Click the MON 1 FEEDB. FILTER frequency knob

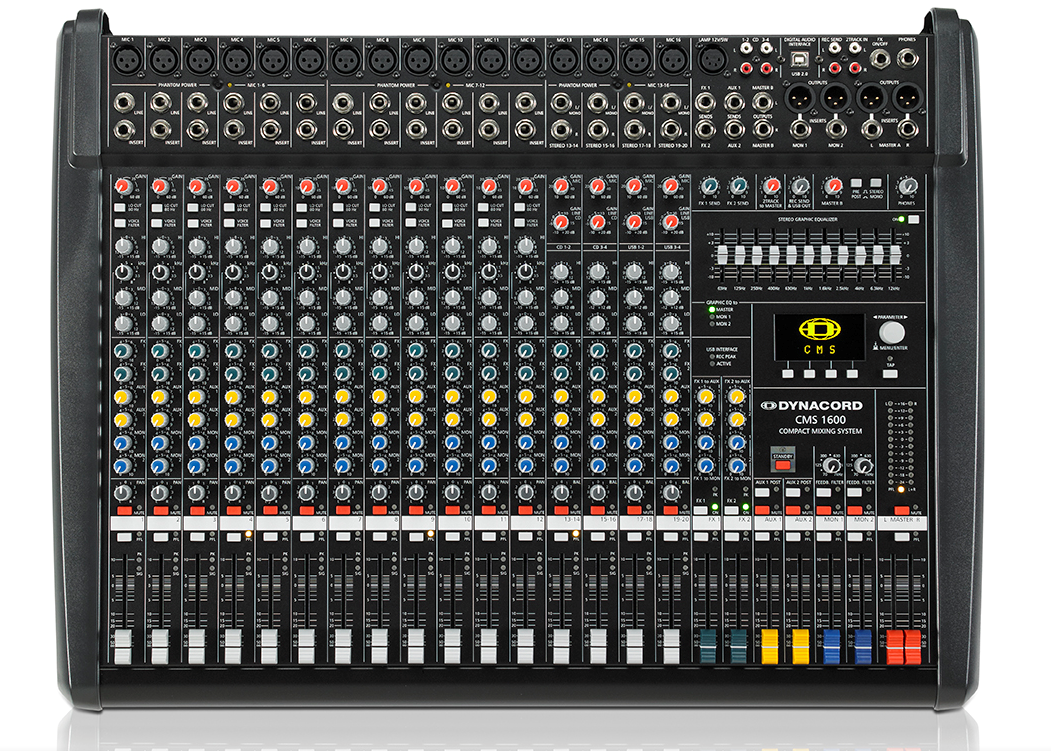(832, 465)
